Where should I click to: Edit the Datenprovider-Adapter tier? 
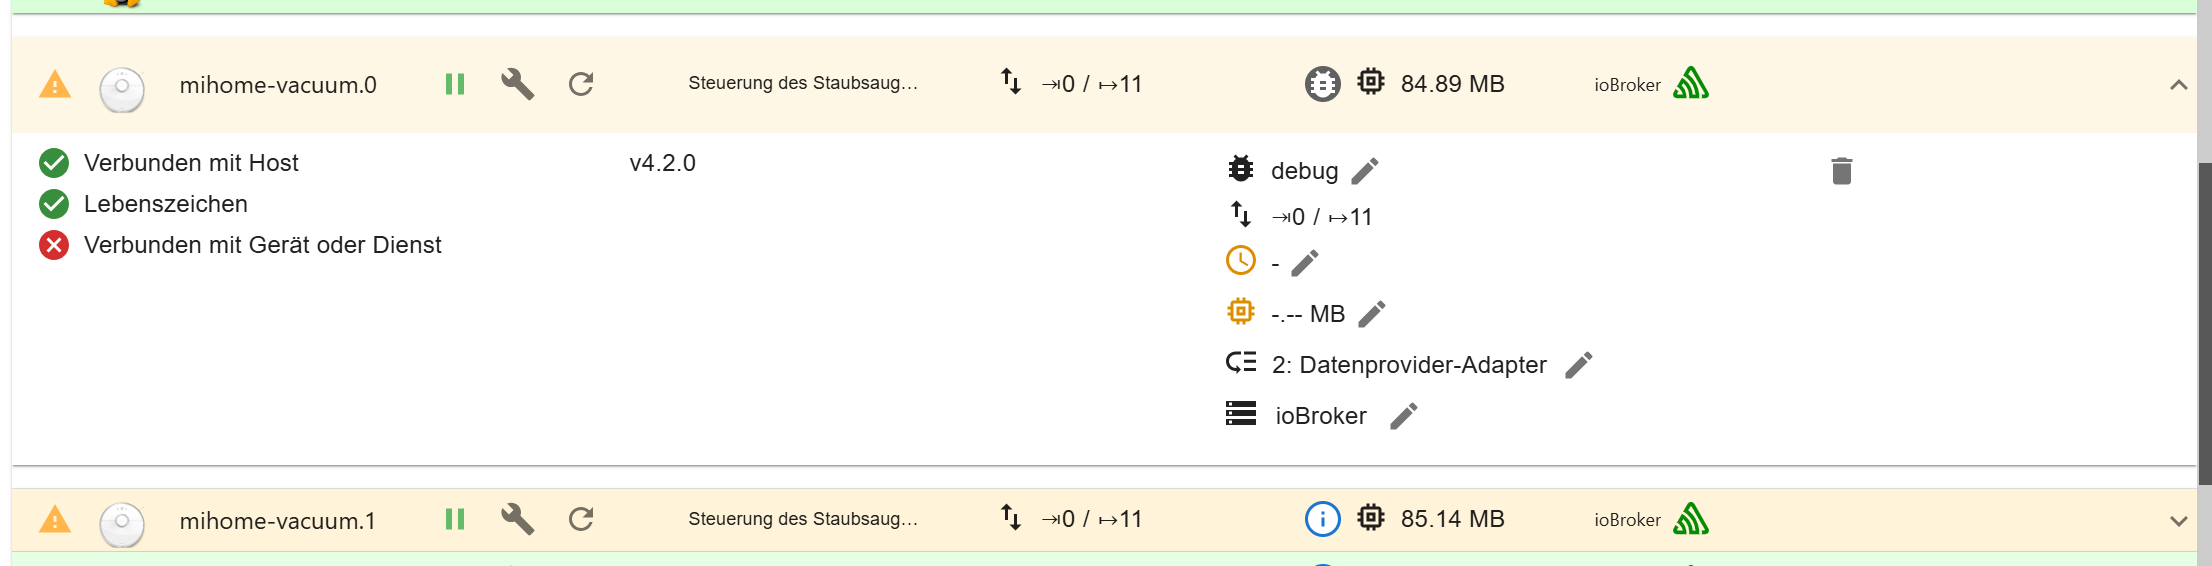coord(1579,365)
